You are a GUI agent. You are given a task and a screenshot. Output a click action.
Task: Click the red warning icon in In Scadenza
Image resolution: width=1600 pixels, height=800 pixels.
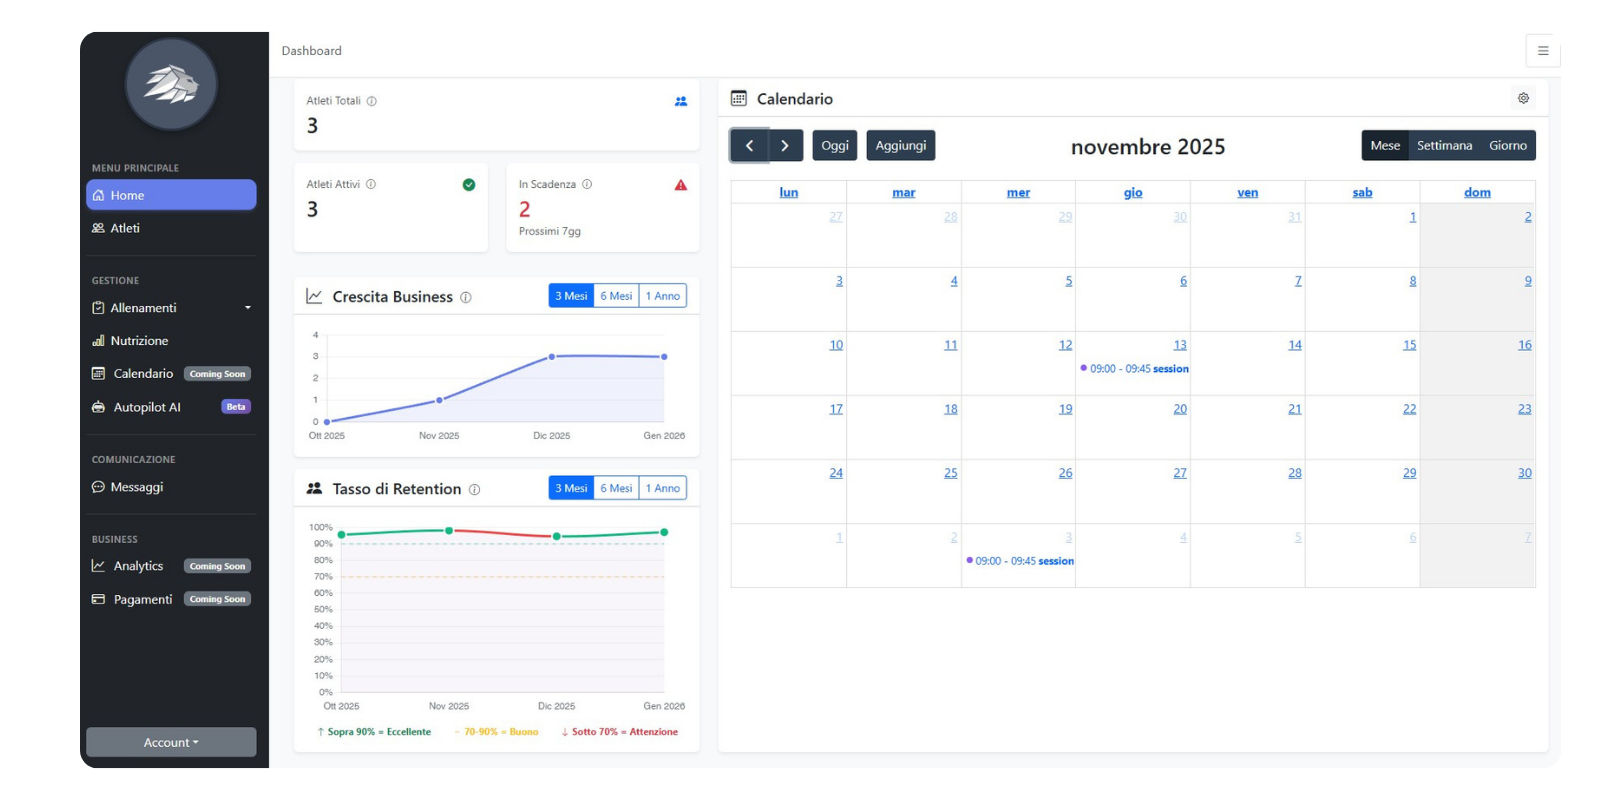click(x=681, y=185)
